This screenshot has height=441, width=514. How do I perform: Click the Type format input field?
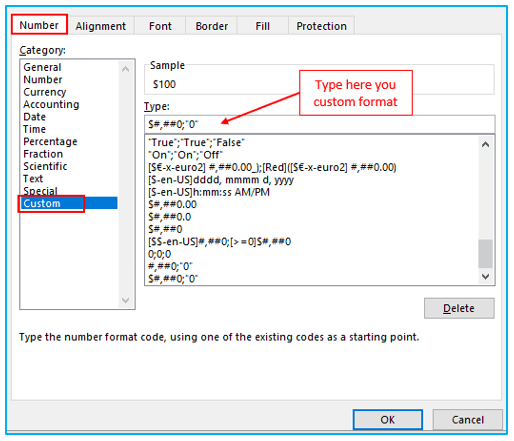(319, 124)
